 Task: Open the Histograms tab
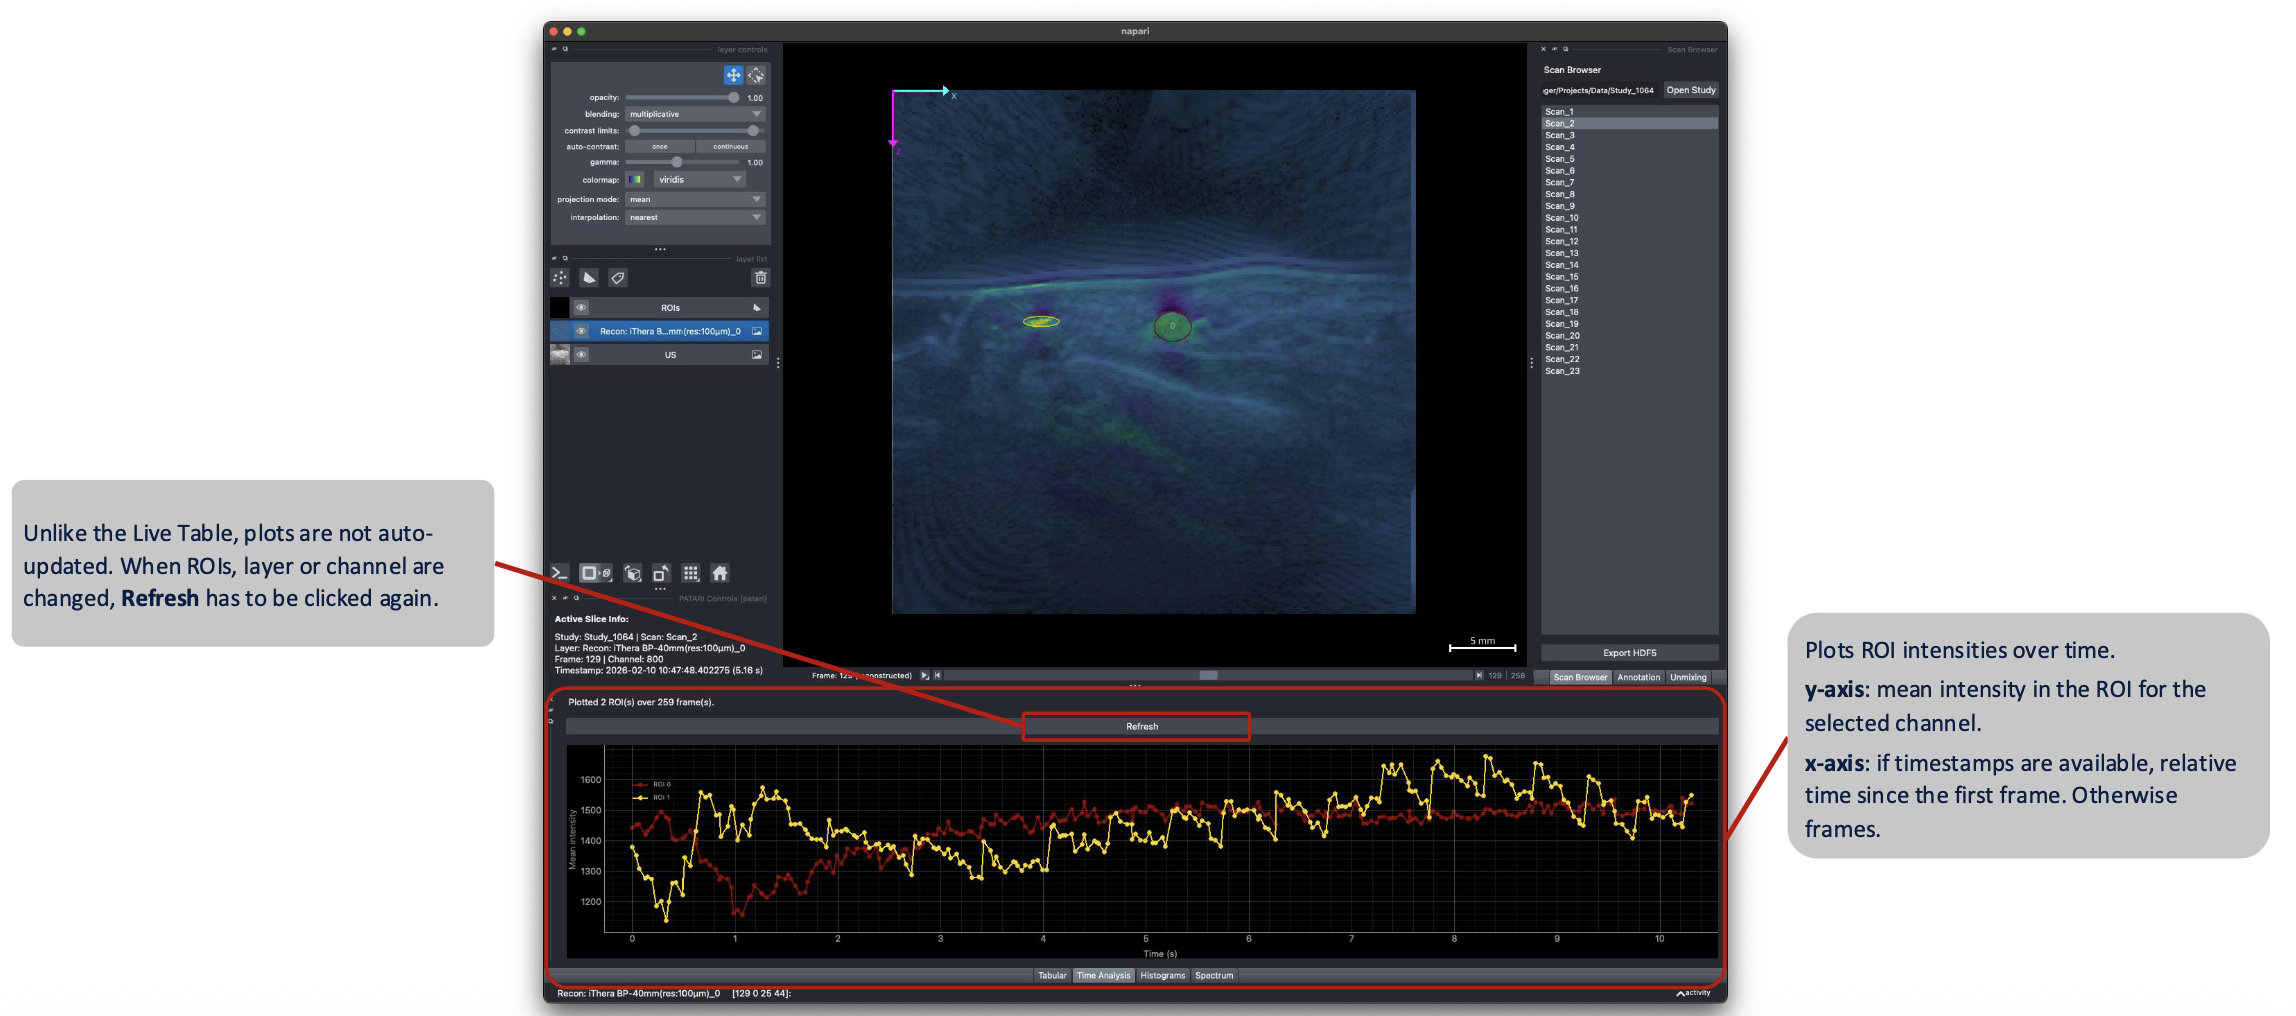pos(1162,976)
